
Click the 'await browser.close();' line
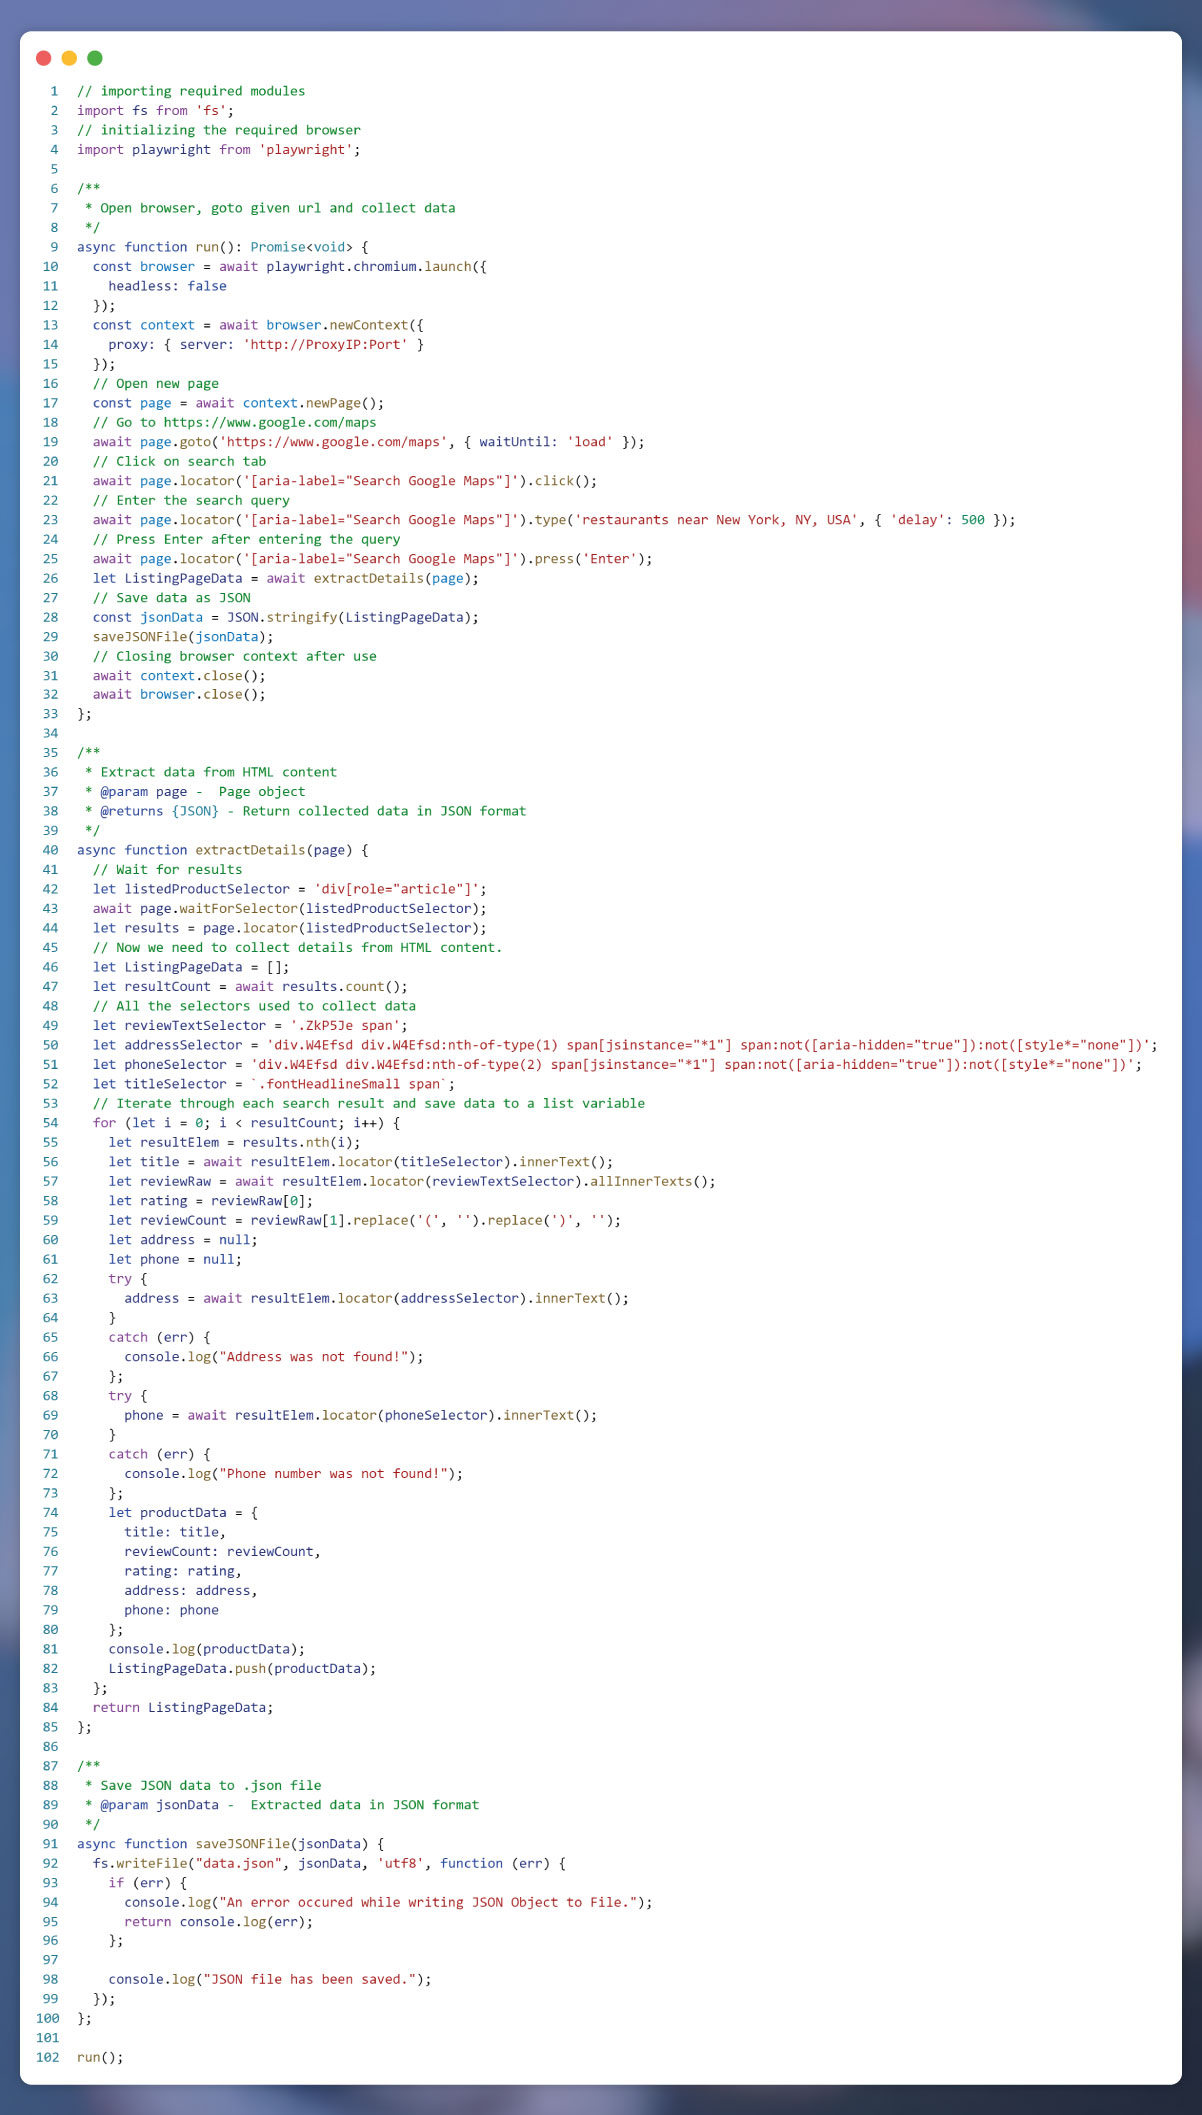pos(179,695)
